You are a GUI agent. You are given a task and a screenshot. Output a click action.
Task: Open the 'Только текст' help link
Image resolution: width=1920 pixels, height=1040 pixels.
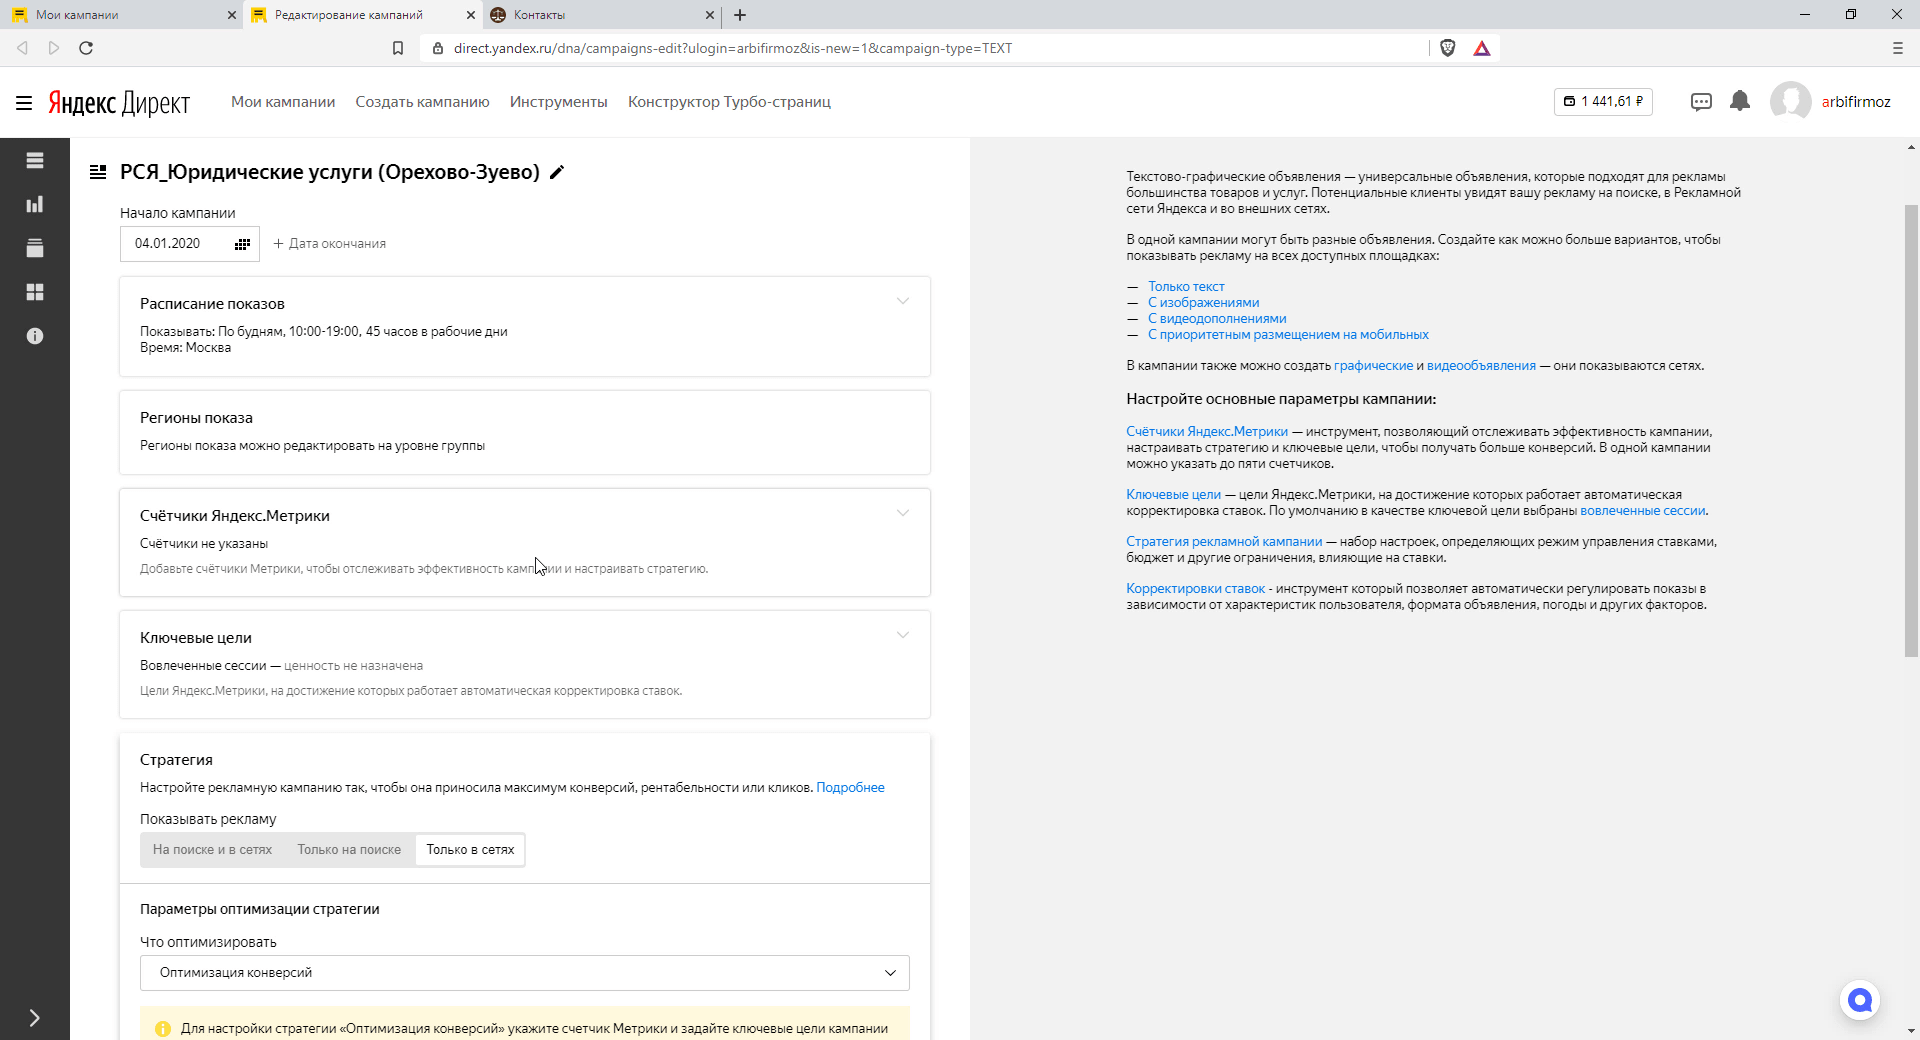1186,287
